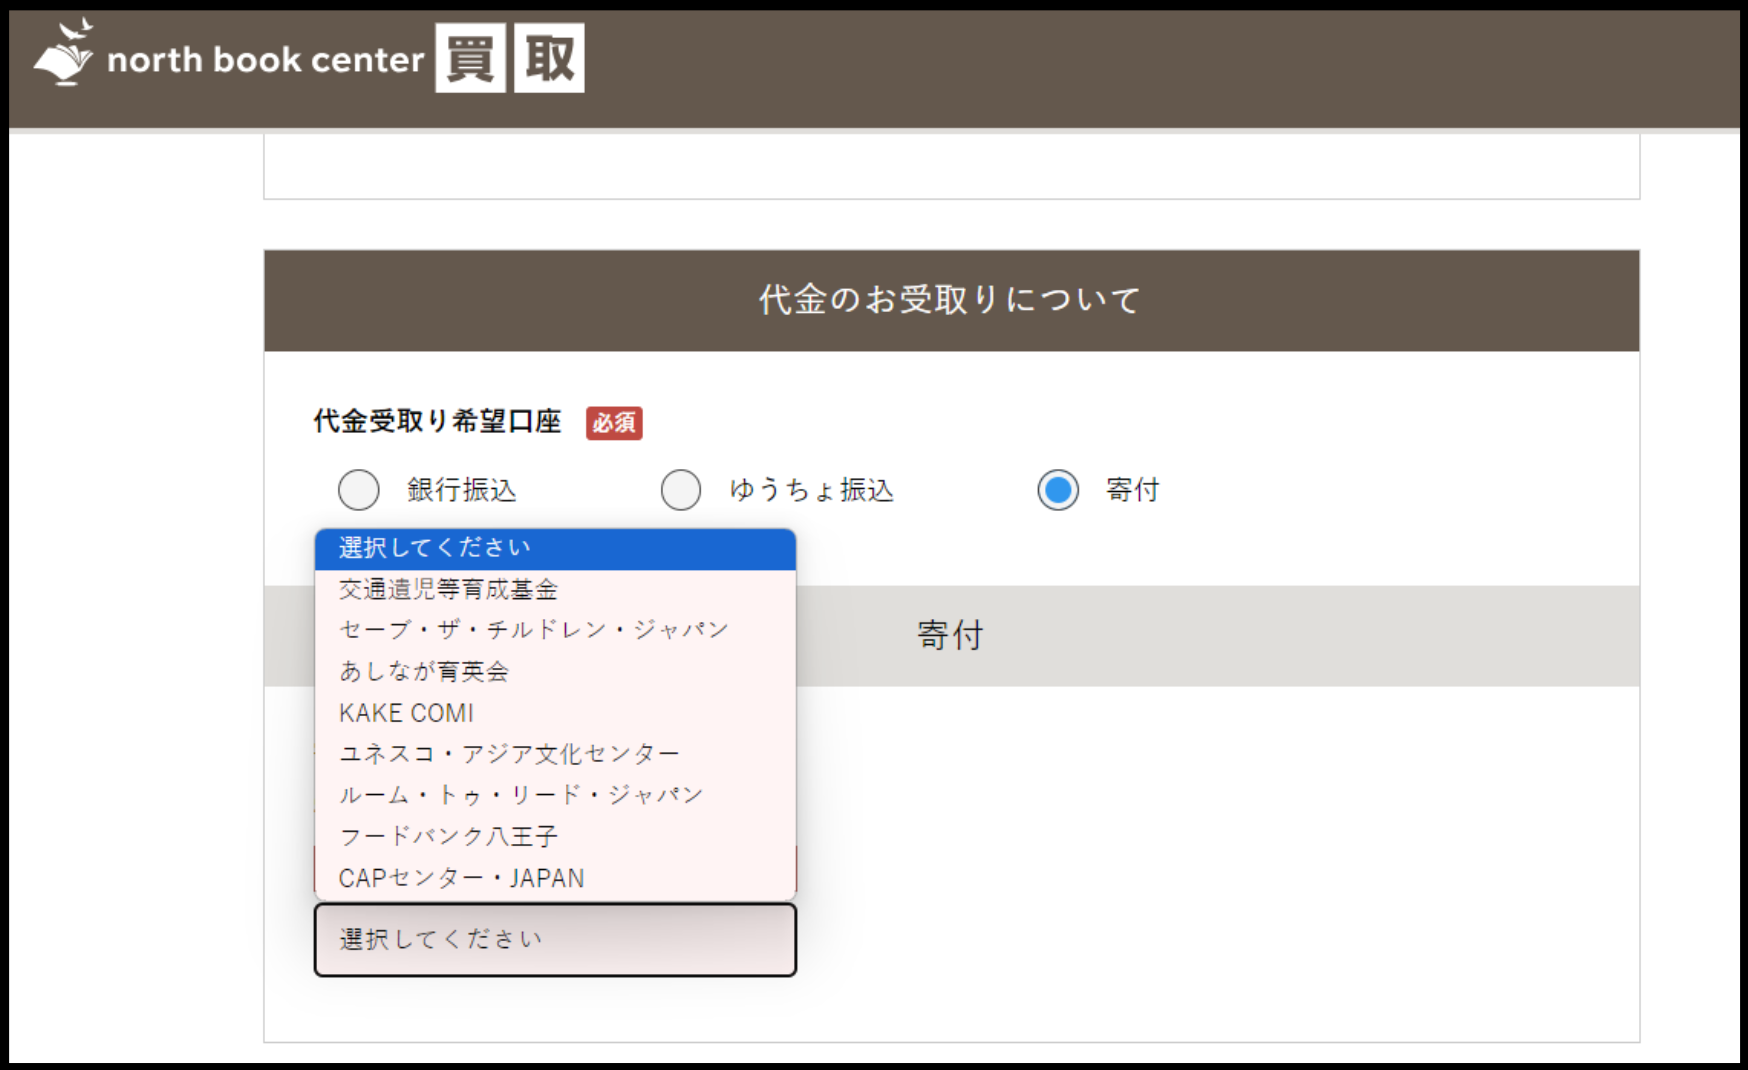Click the 取 character box in header
Image resolution: width=1748 pixels, height=1070 pixels.
point(549,59)
